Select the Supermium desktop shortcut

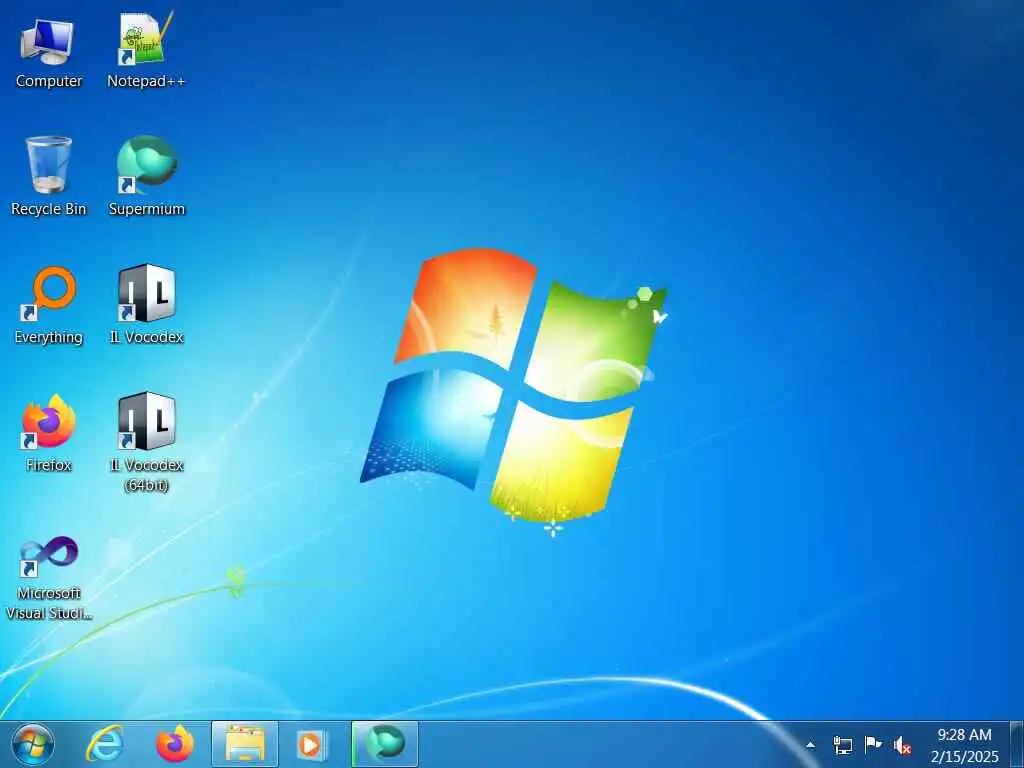coord(146,176)
